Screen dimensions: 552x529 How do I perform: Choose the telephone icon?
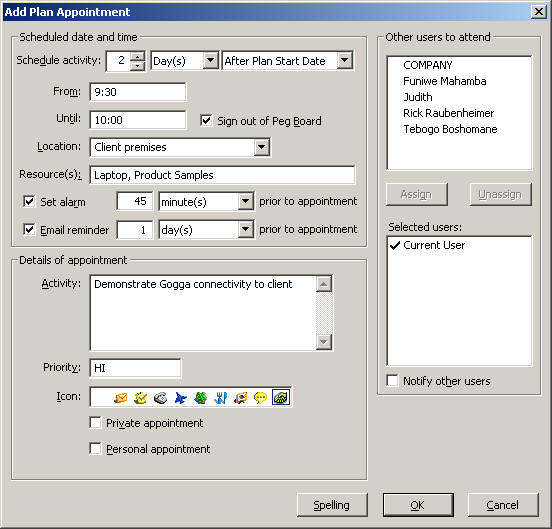(161, 398)
